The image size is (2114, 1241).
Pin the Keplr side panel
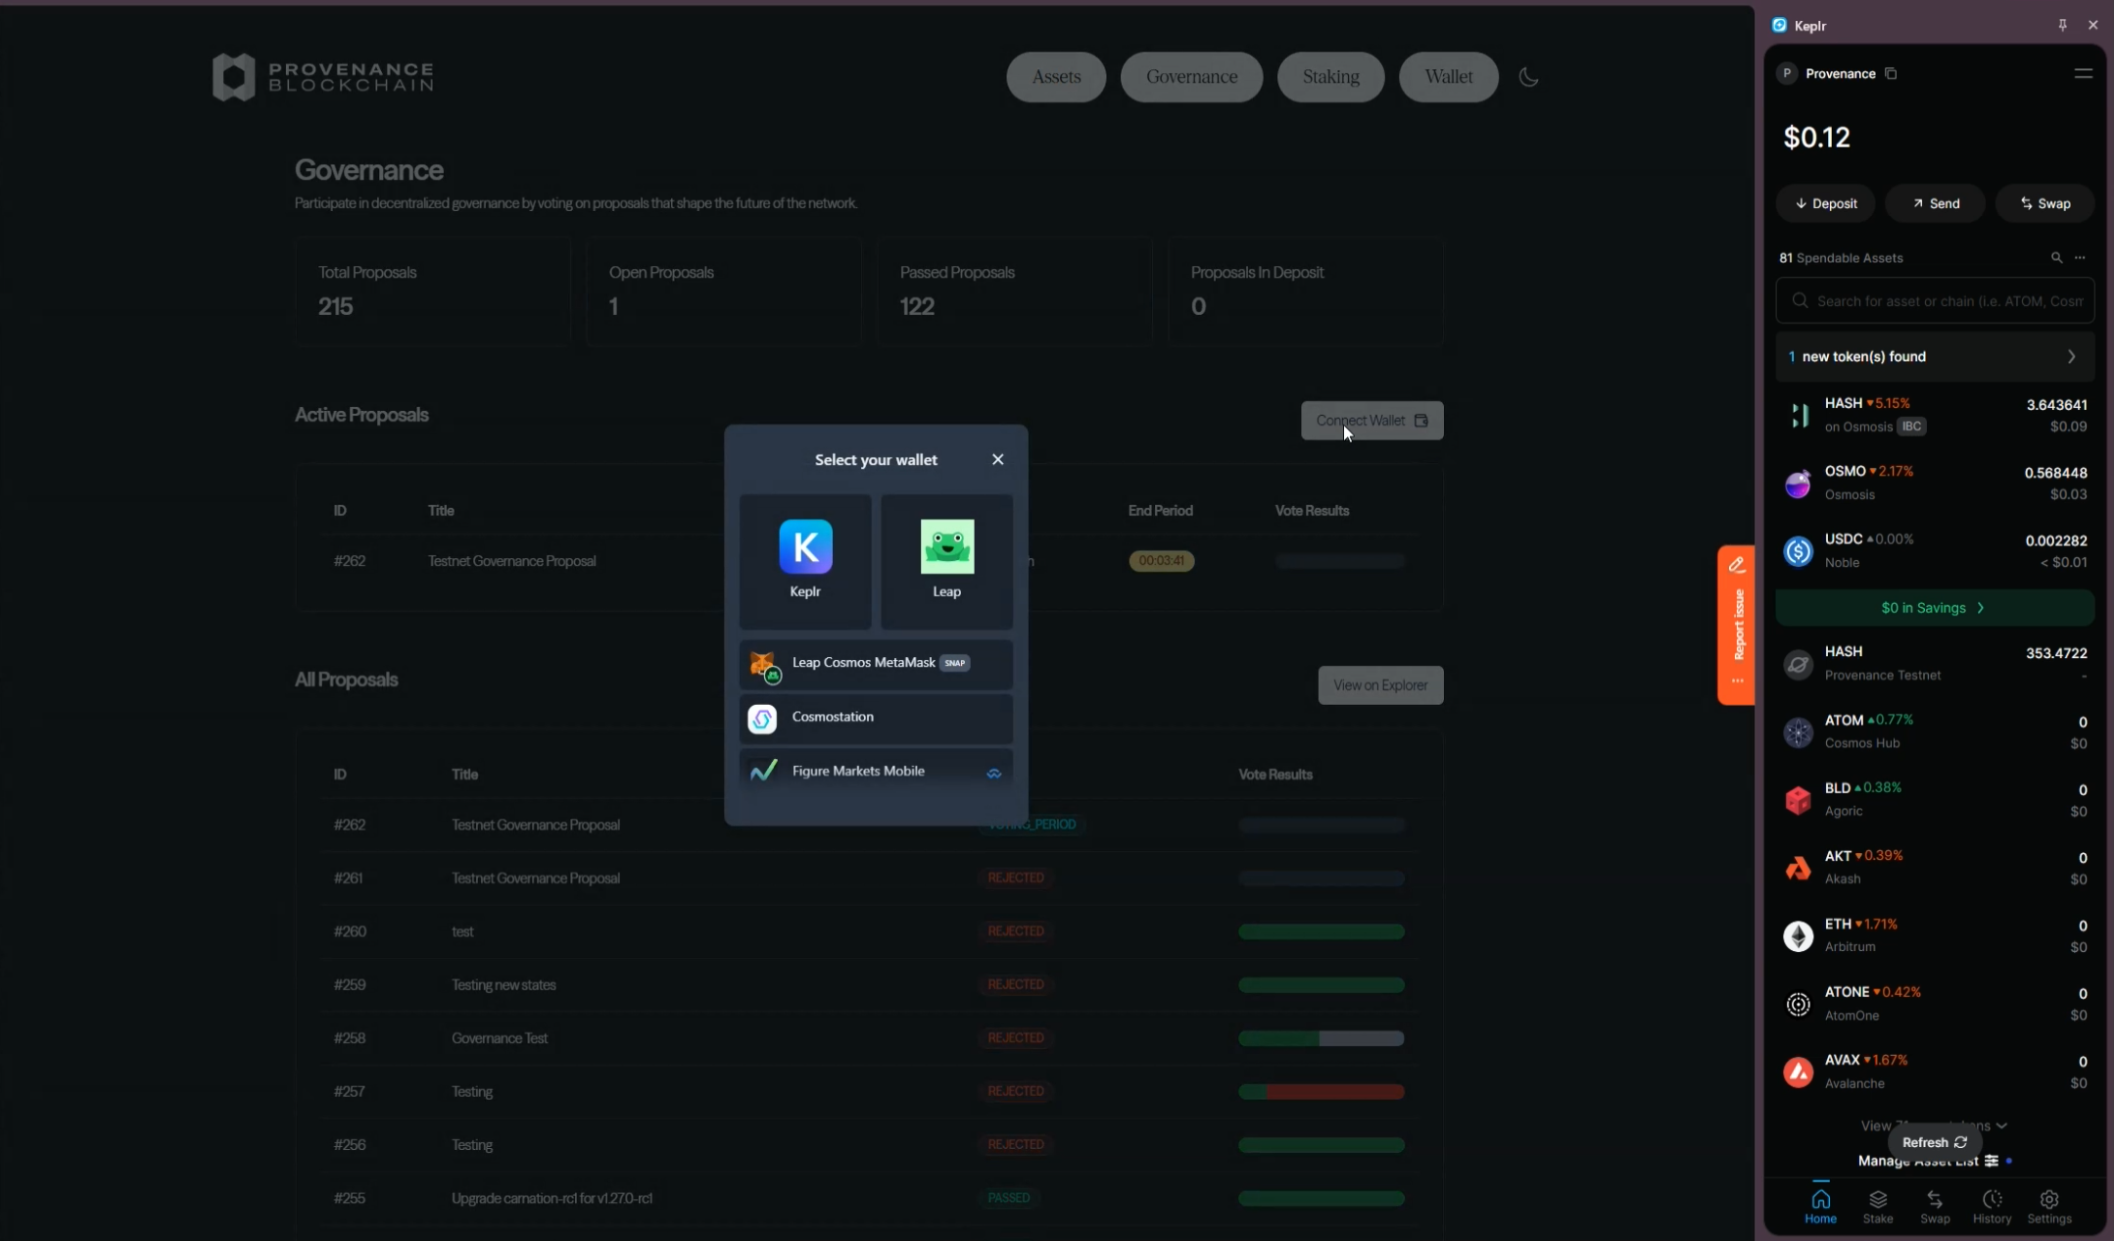2062,25
